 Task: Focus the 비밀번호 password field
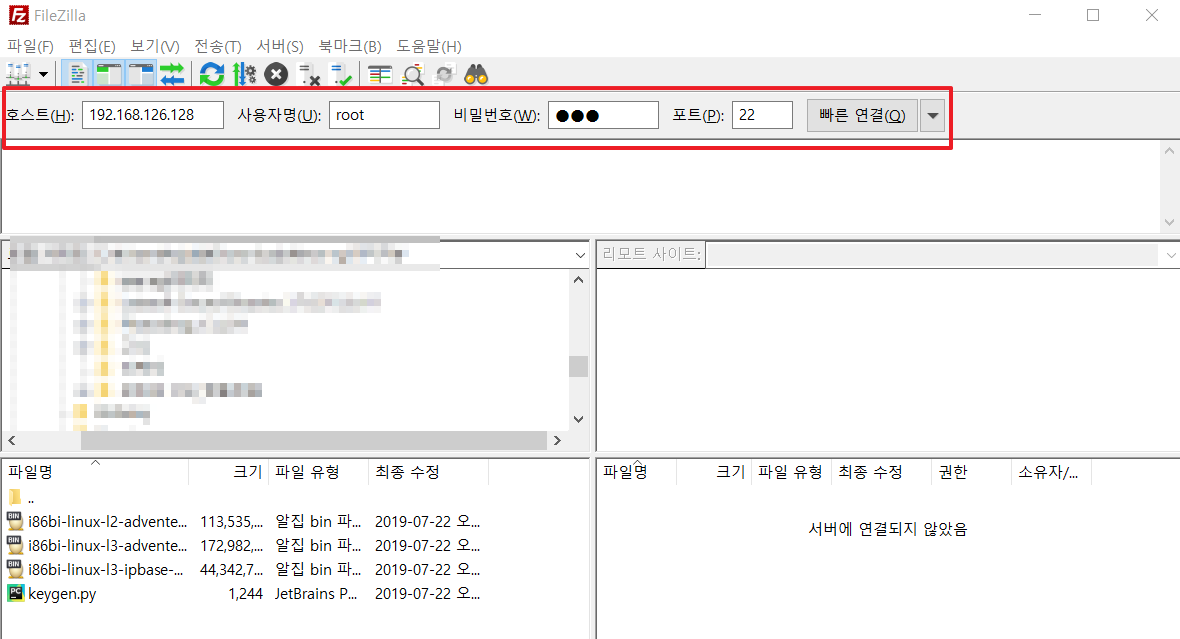(603, 115)
